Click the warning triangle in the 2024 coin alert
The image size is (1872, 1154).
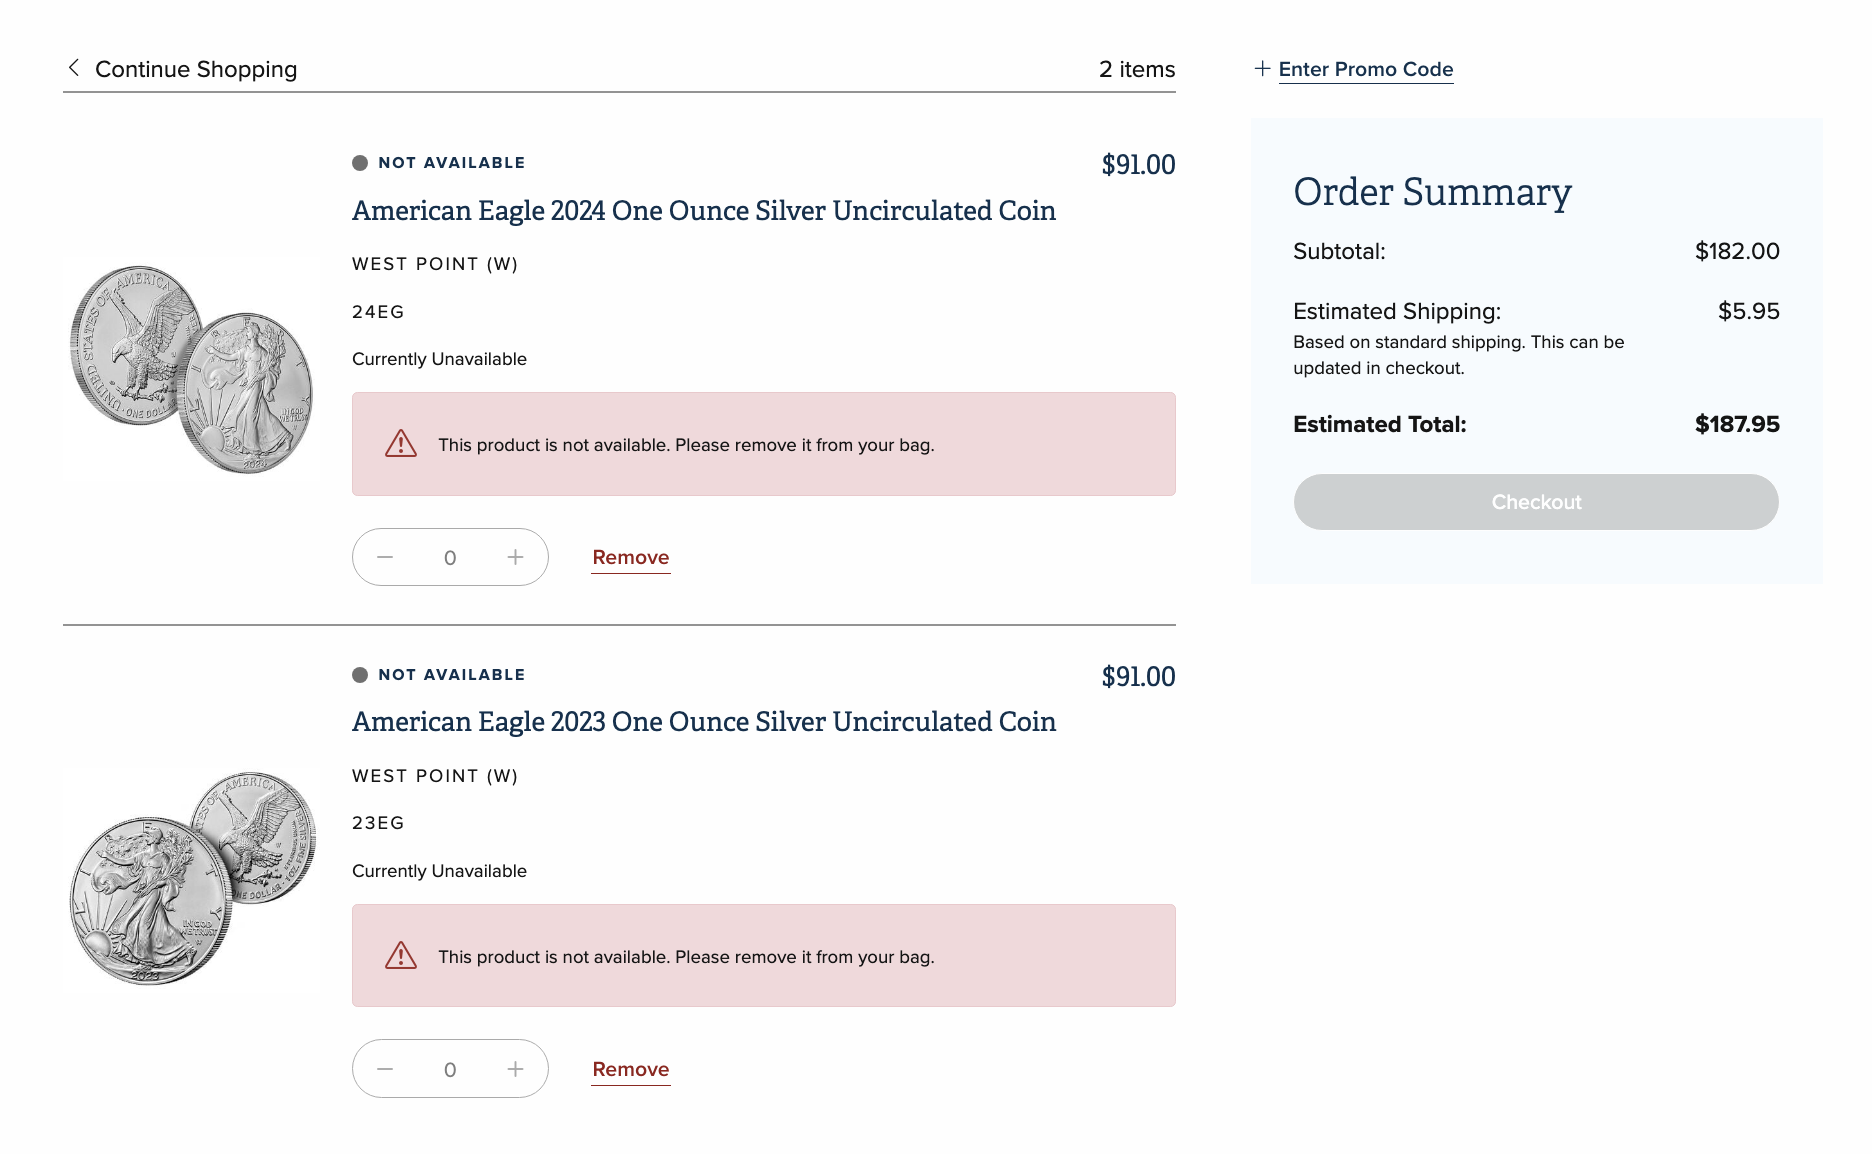pos(401,444)
